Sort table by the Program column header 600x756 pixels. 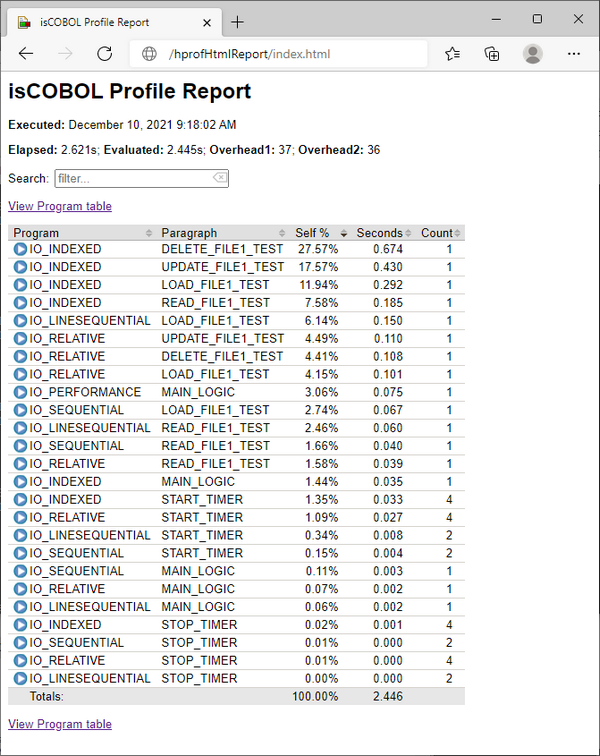coord(82,233)
